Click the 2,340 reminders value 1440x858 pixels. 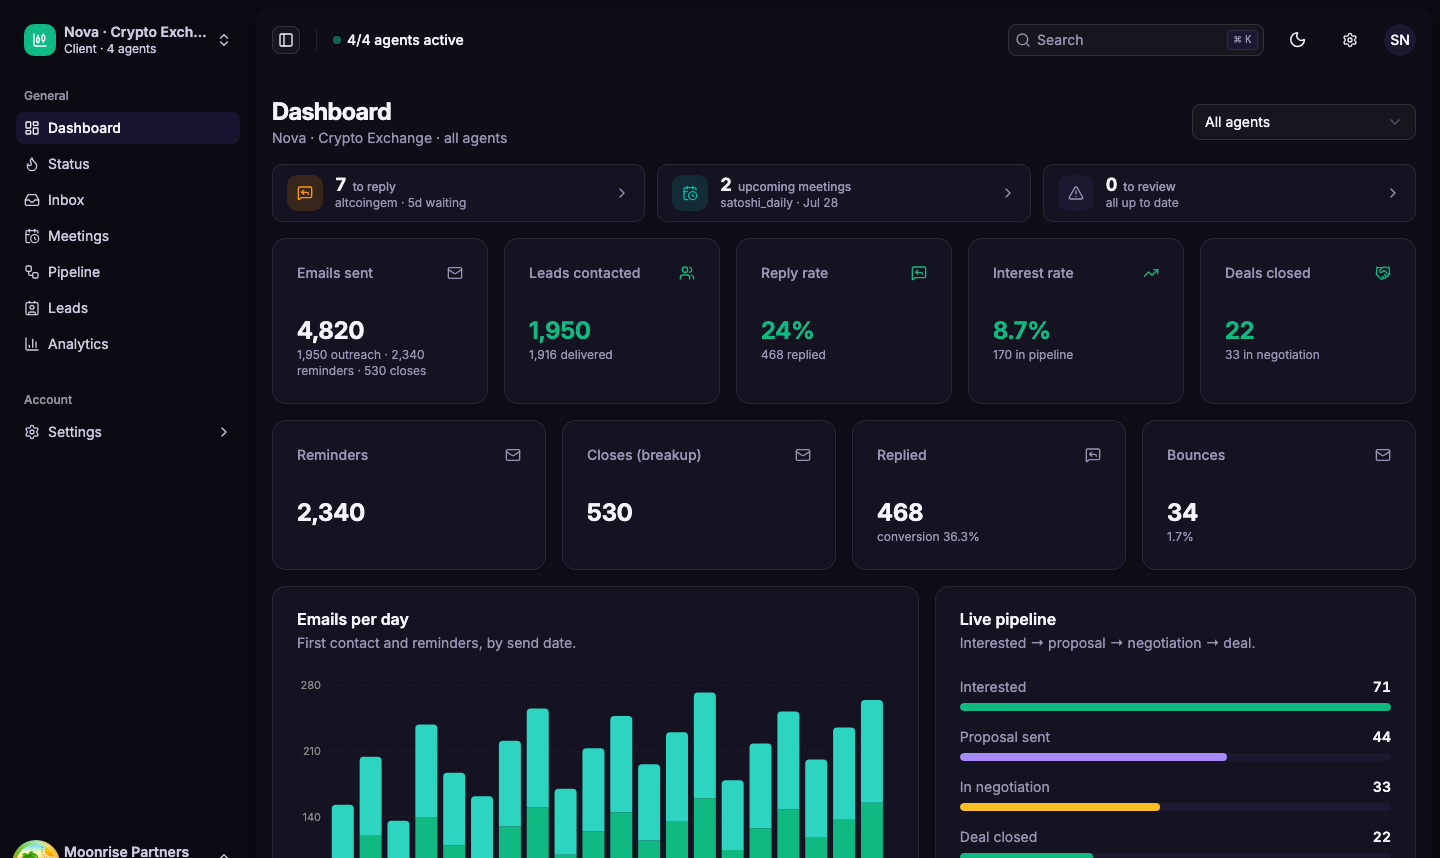coord(331,512)
